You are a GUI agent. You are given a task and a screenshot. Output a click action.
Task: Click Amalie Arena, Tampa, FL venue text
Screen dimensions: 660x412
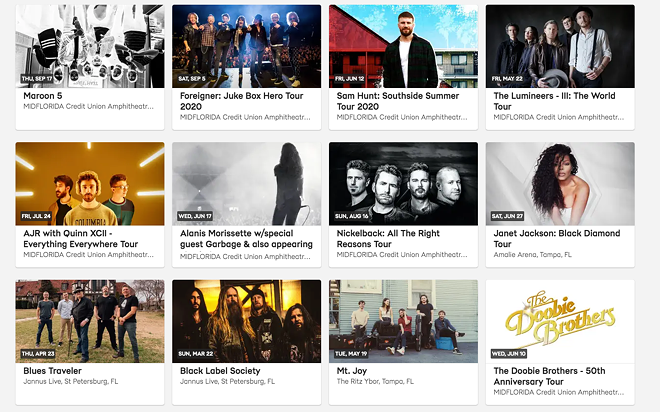pos(532,255)
